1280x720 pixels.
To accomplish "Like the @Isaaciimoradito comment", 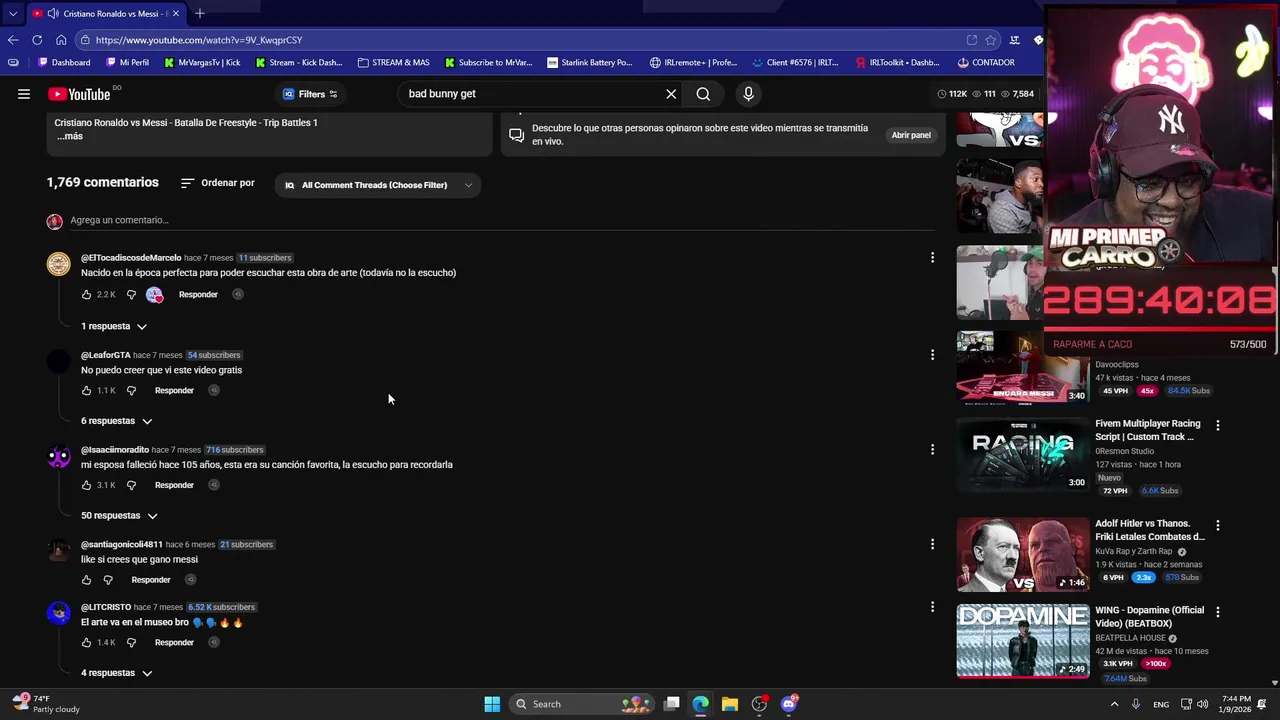I will click(86, 485).
